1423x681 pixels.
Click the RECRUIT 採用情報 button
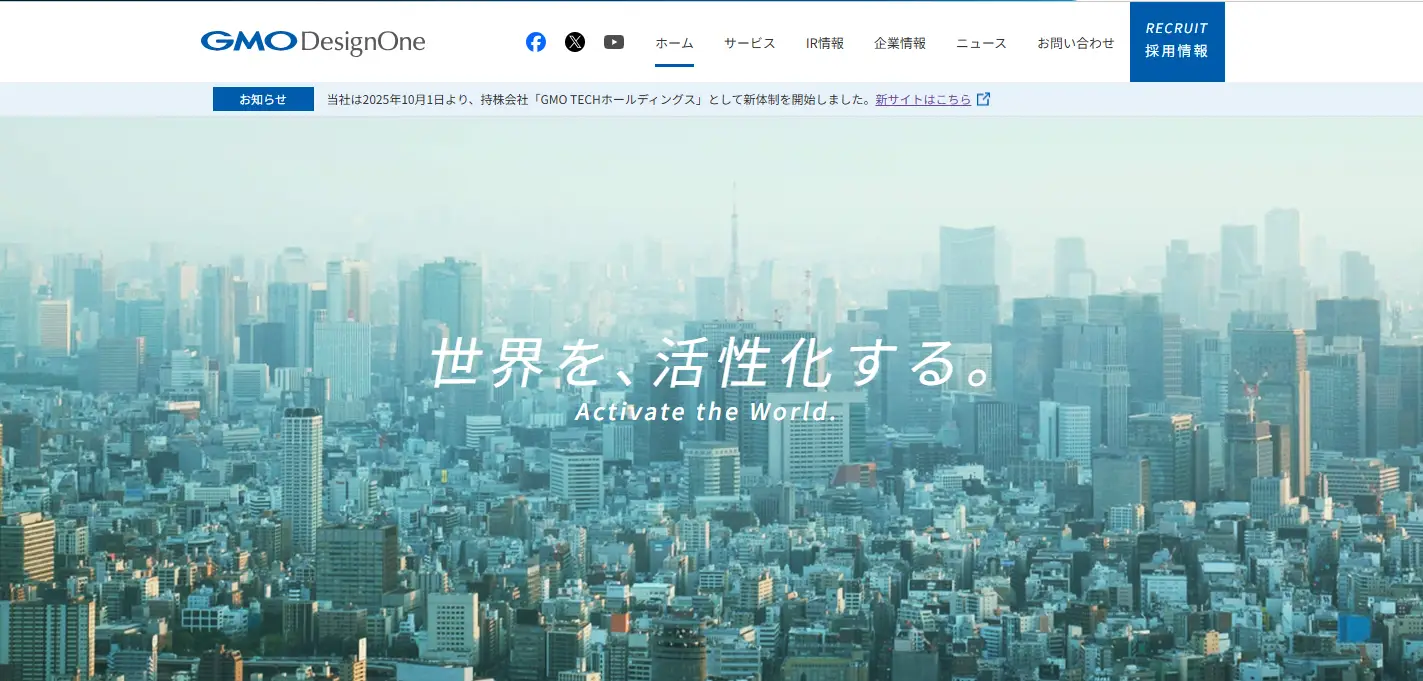(1177, 41)
